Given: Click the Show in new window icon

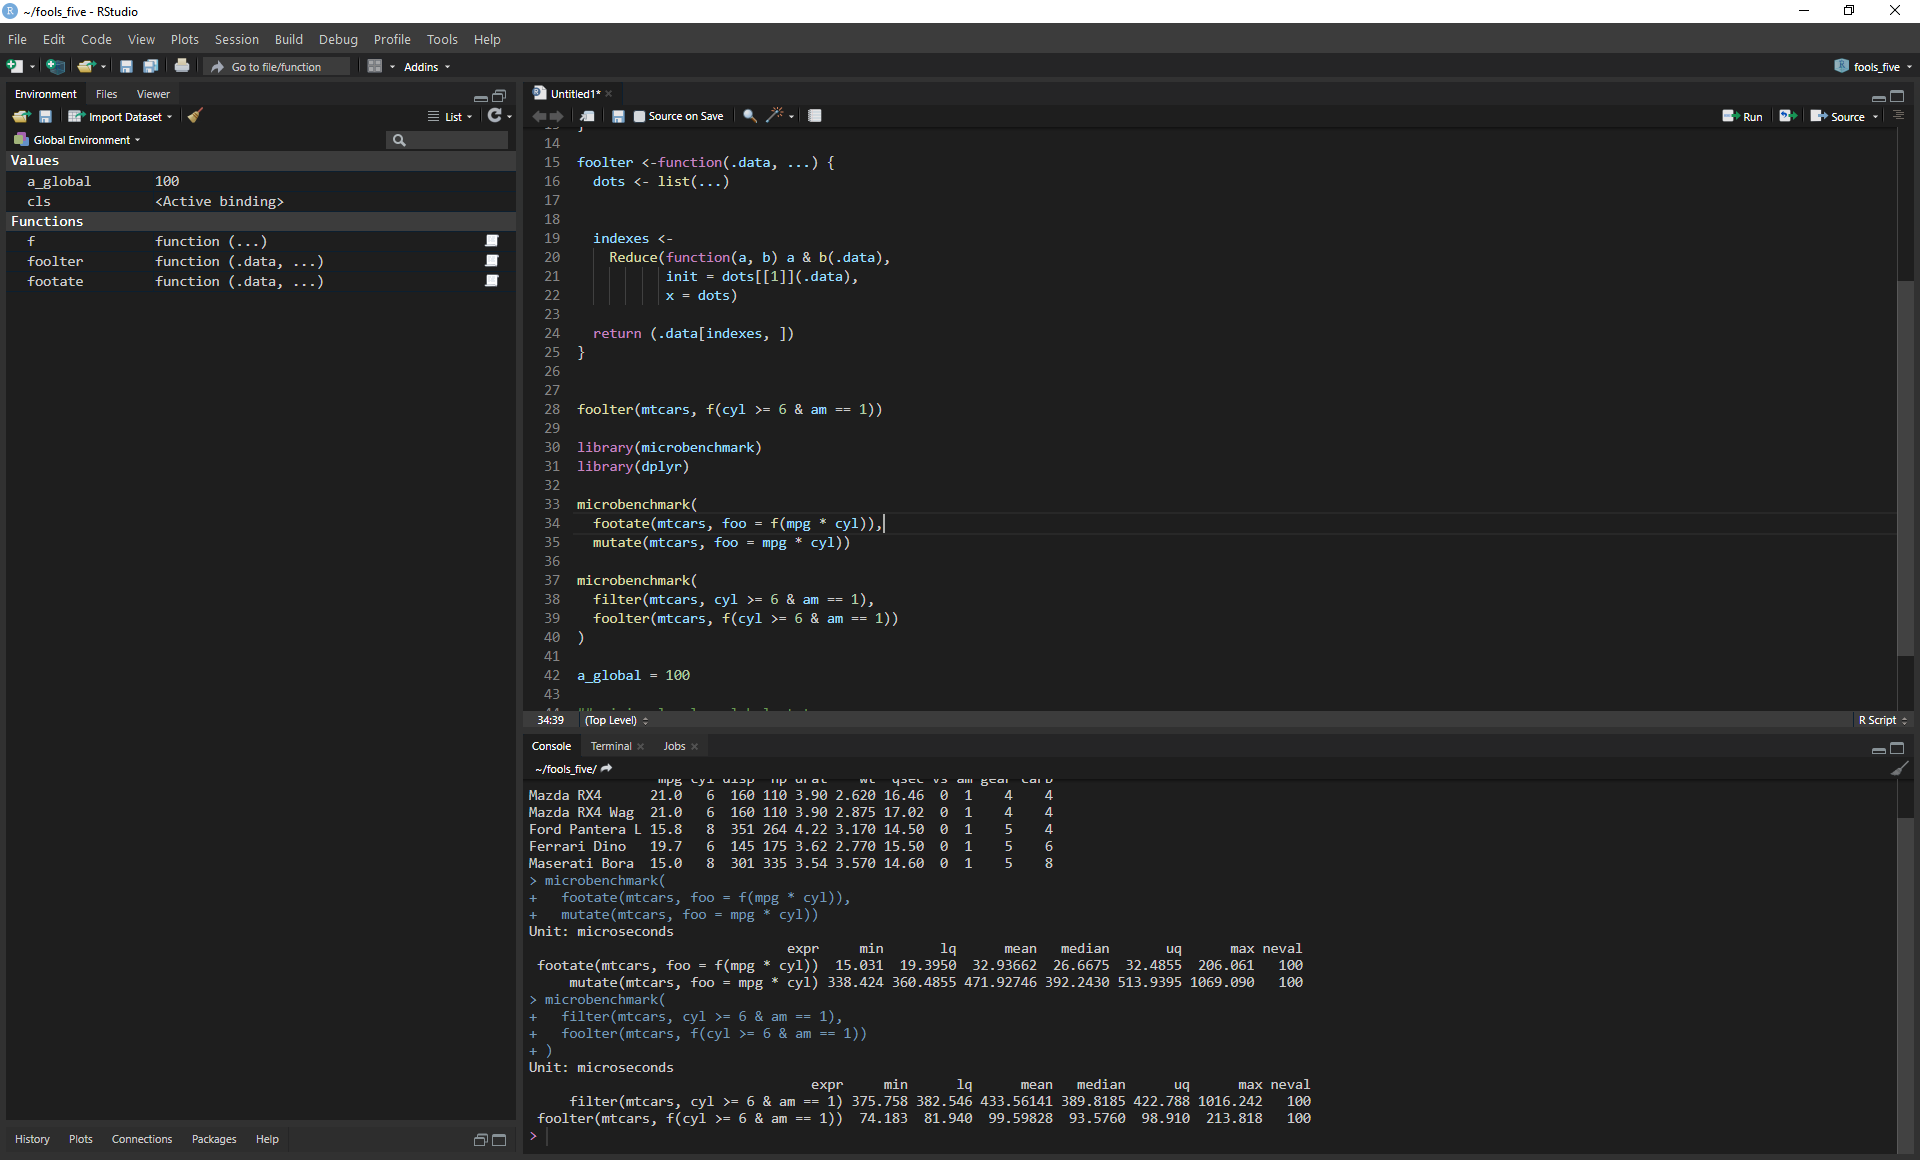Looking at the screenshot, I should tap(587, 116).
